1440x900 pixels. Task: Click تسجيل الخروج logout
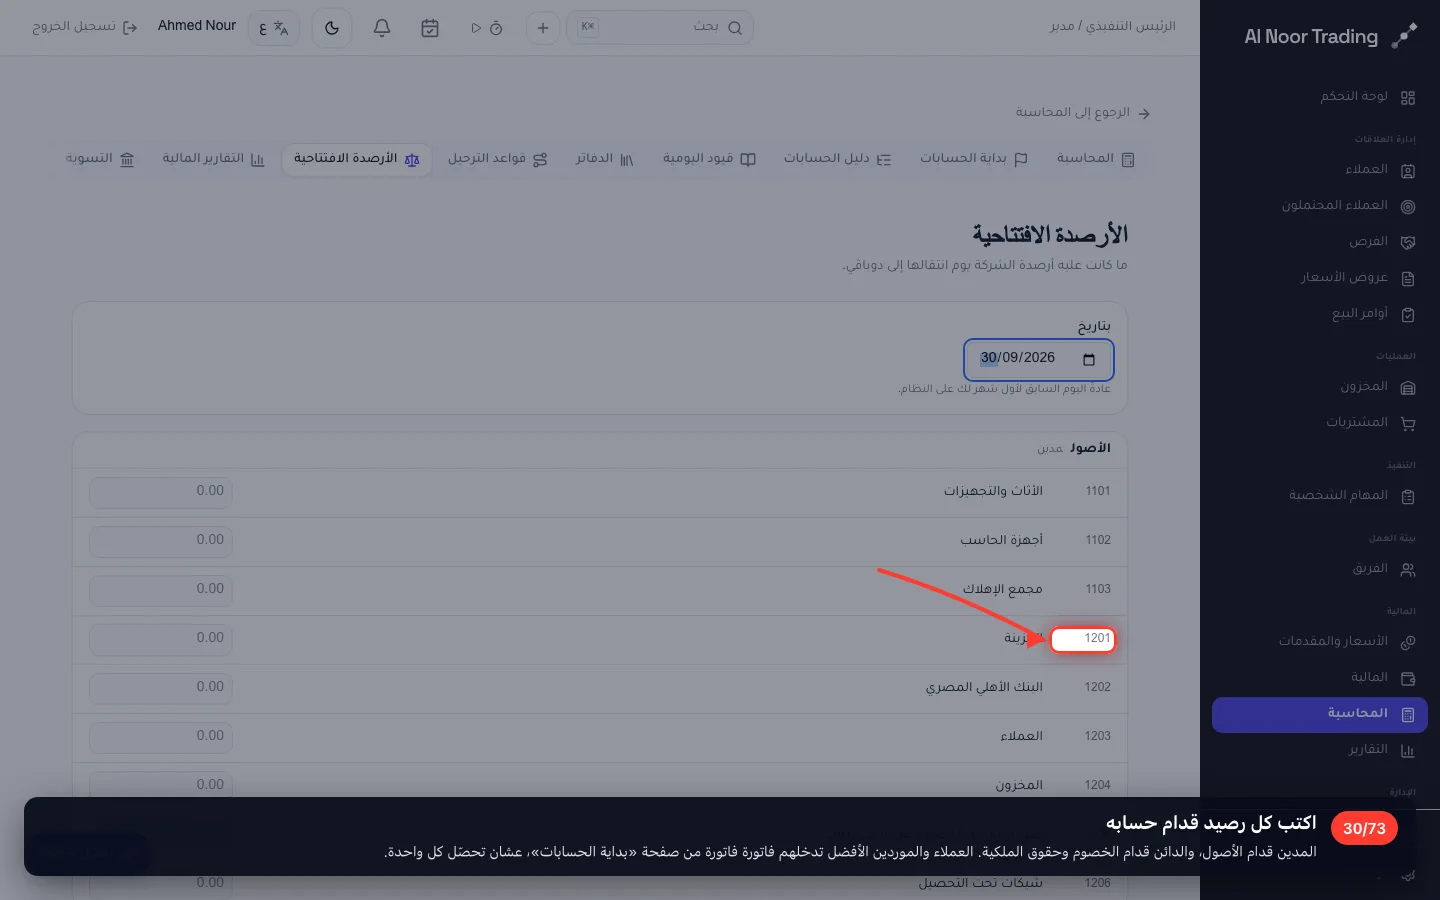(84, 27)
